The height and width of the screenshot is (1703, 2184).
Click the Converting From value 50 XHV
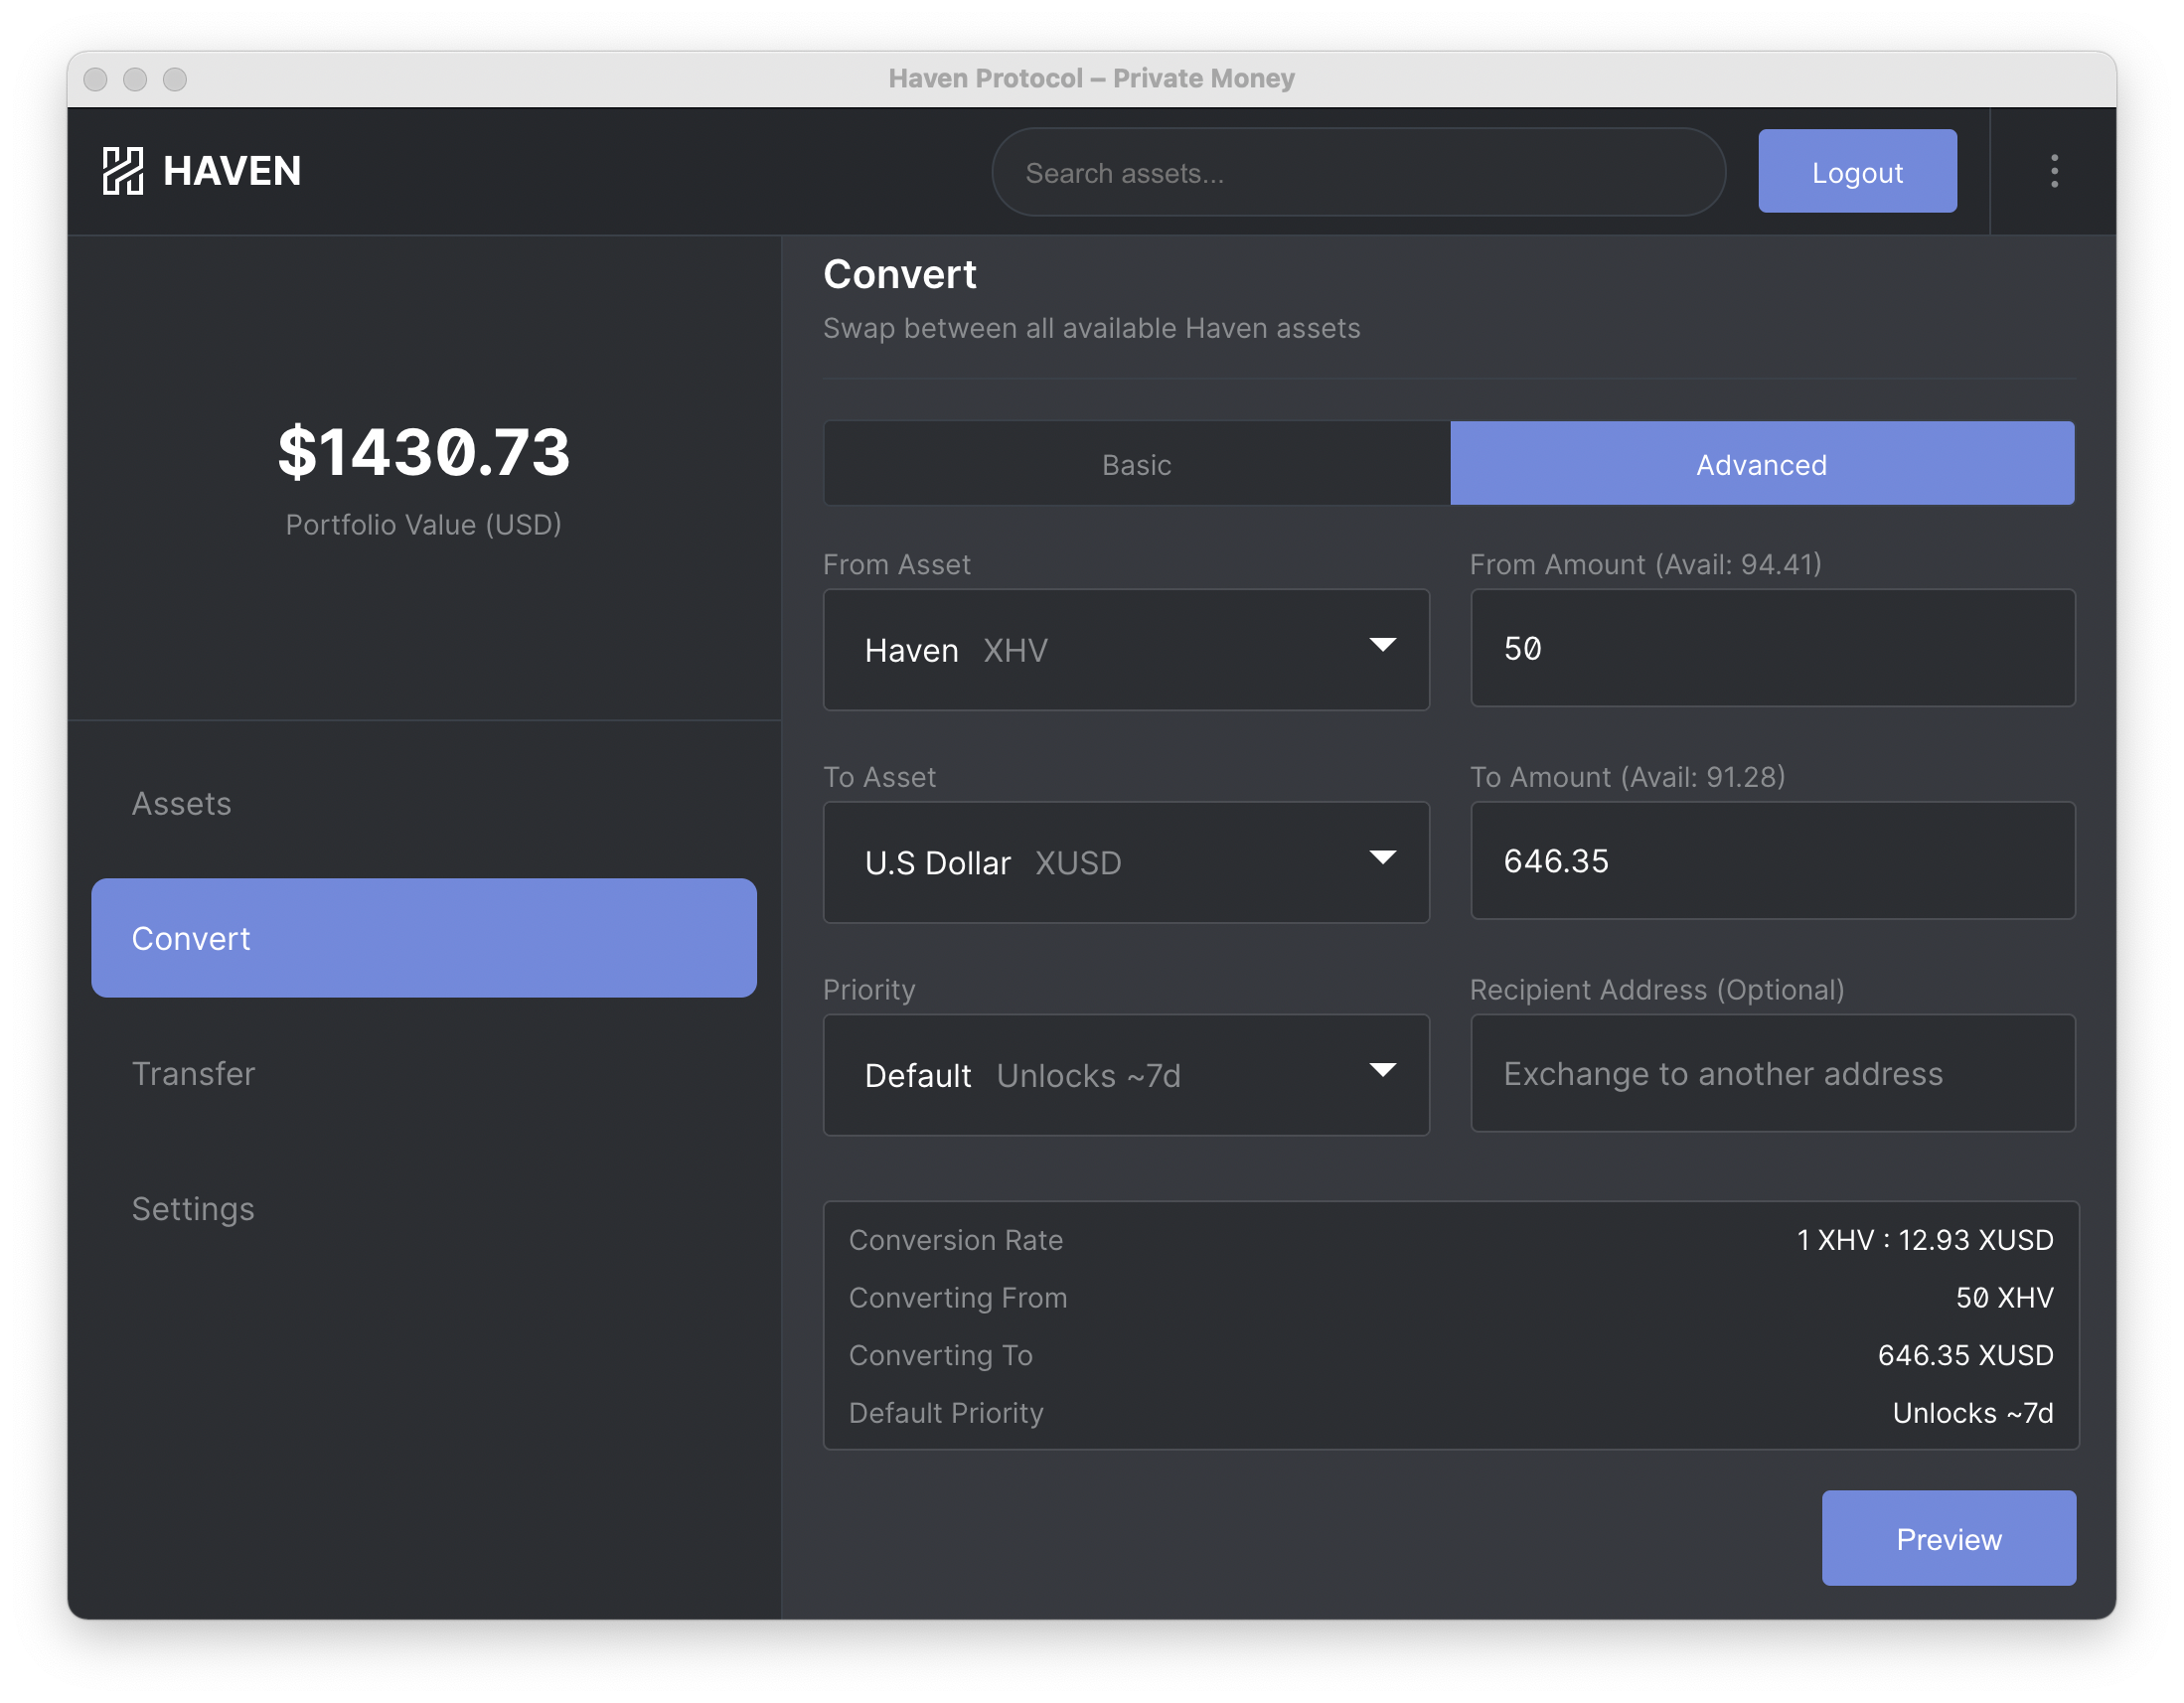point(2004,1298)
